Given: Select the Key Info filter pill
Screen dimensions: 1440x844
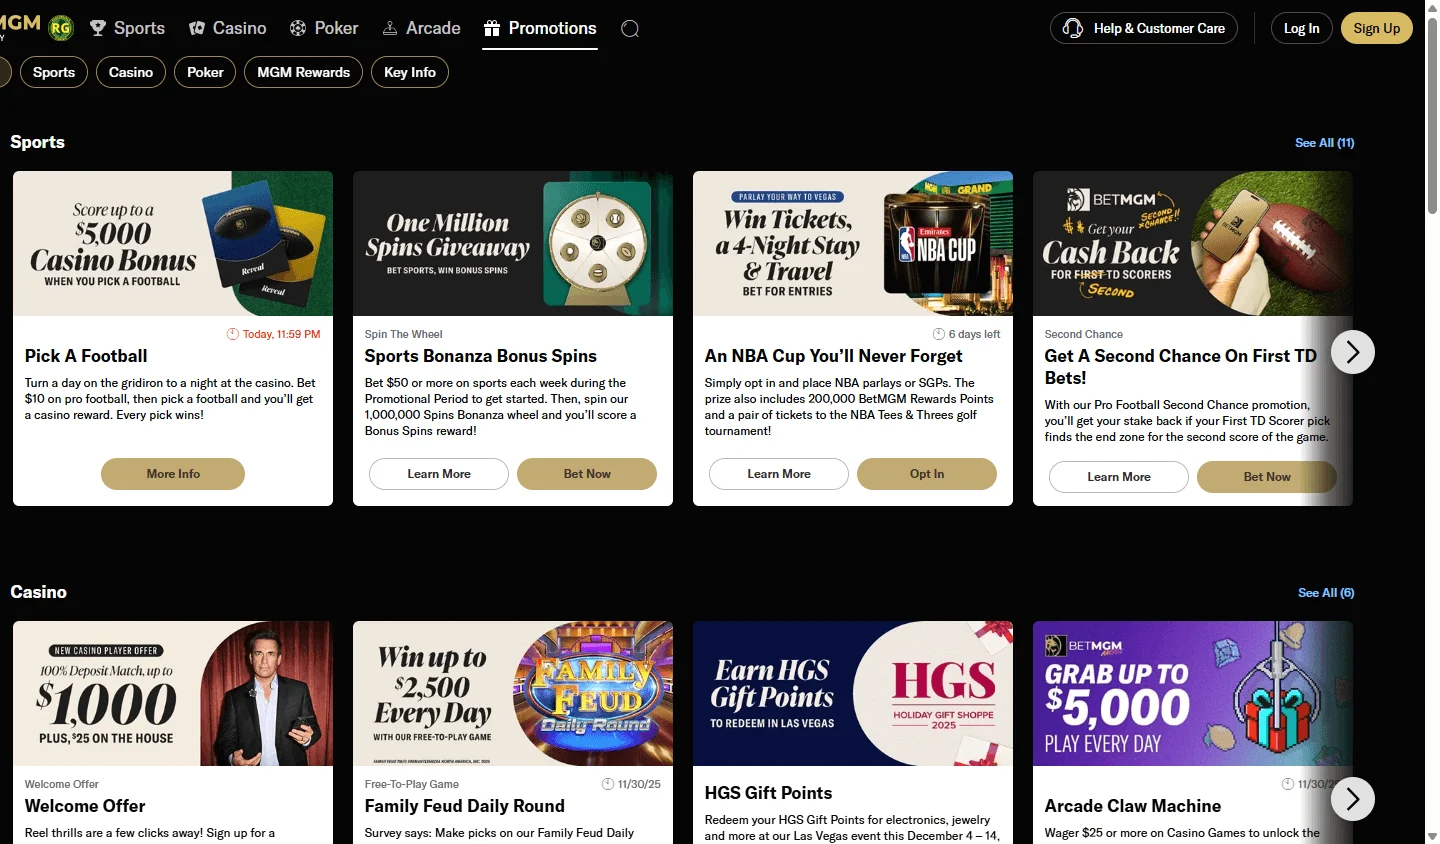Looking at the screenshot, I should click(x=410, y=72).
